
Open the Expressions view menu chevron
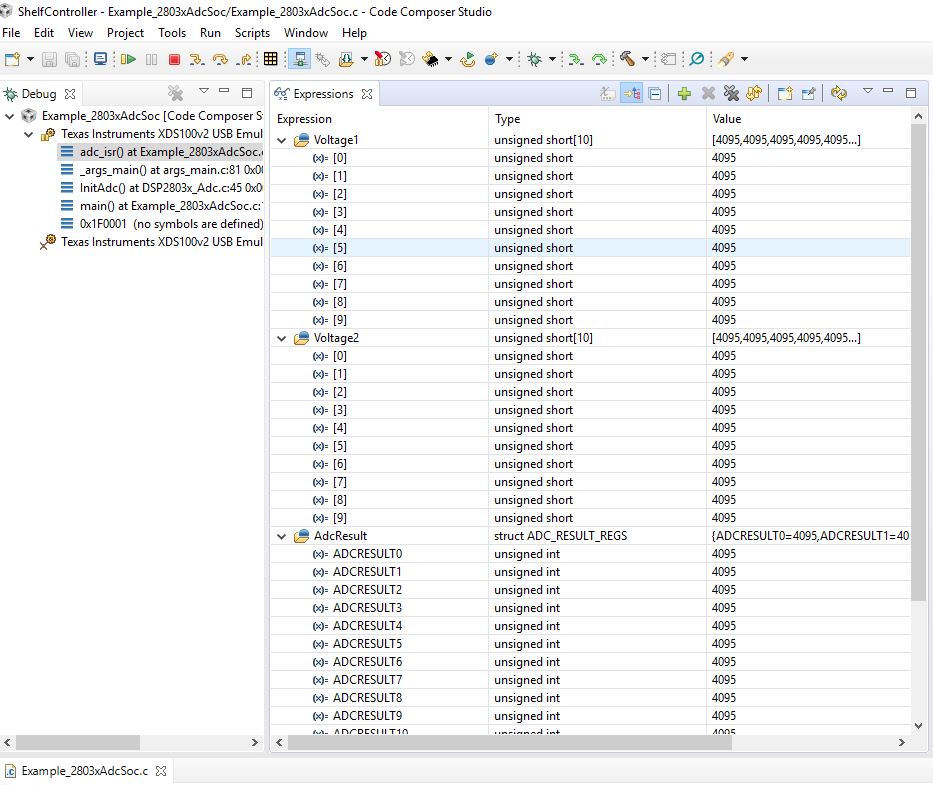pyautogui.click(x=868, y=93)
